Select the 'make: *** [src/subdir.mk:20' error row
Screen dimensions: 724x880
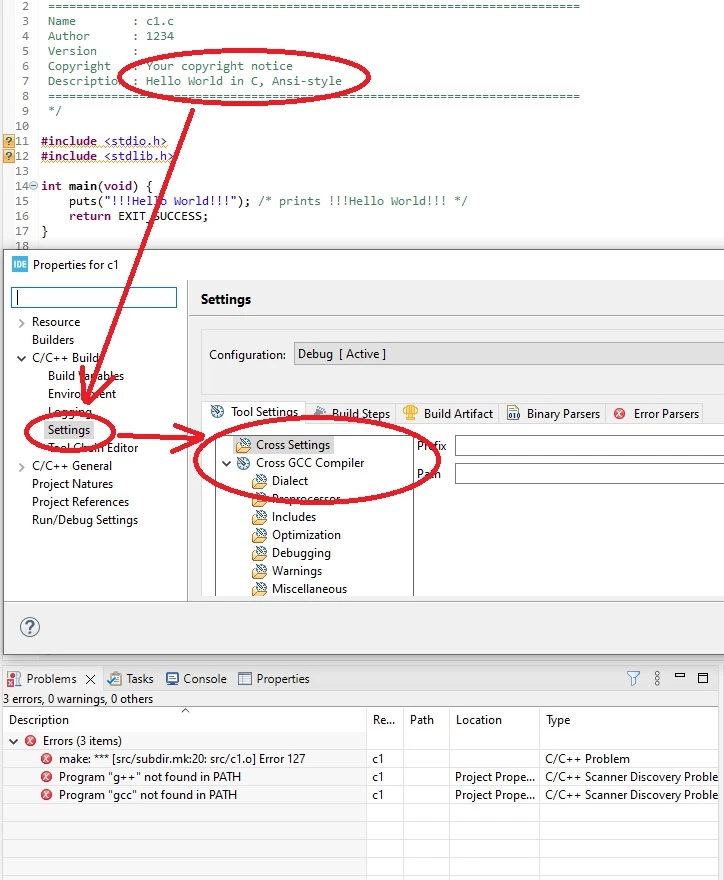[x=360, y=759]
